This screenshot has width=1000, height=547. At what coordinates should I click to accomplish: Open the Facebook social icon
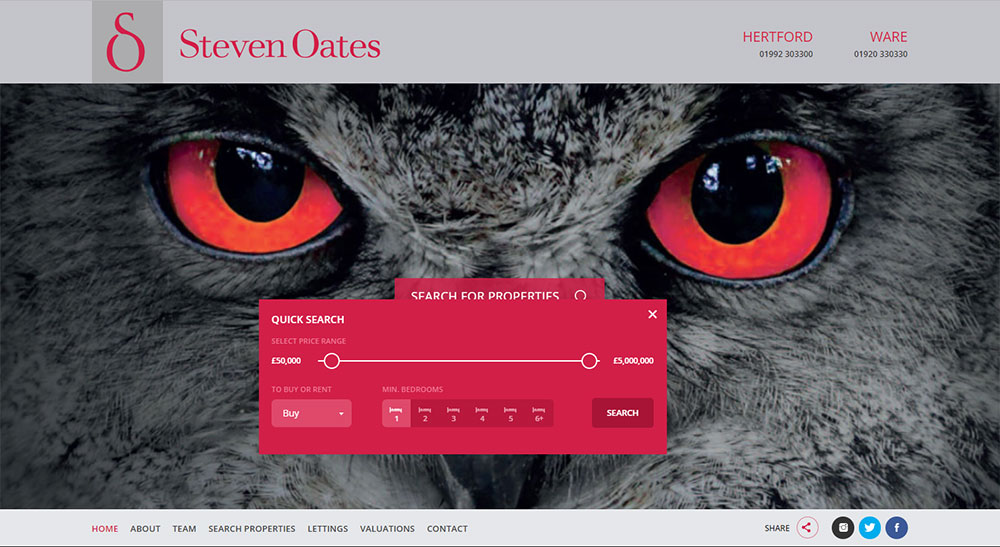click(896, 528)
